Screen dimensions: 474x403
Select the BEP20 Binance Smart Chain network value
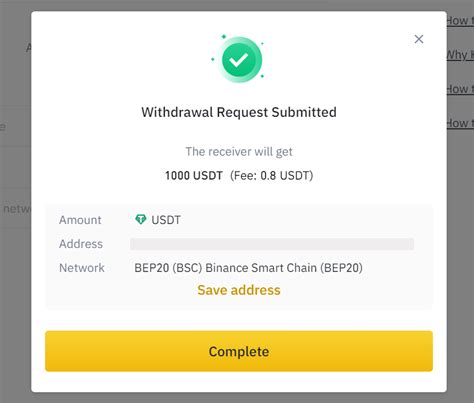pyautogui.click(x=248, y=268)
